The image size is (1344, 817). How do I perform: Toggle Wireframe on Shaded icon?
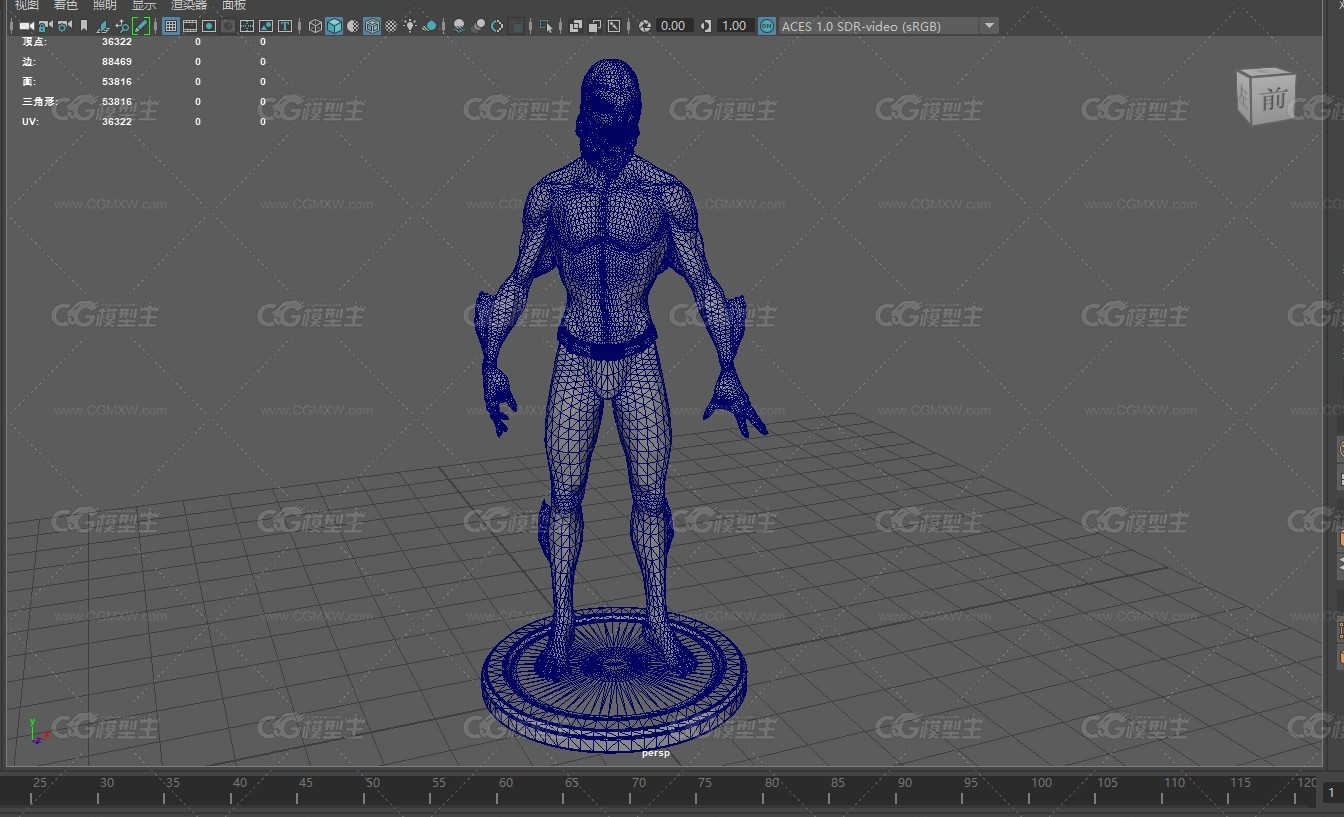(x=372, y=26)
